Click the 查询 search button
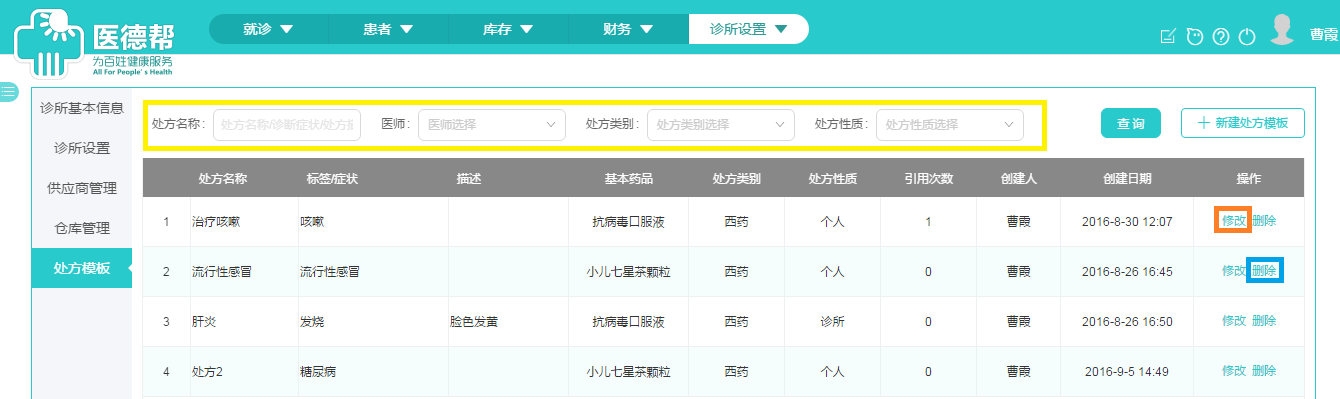This screenshot has height=399, width=1340. tap(1131, 123)
